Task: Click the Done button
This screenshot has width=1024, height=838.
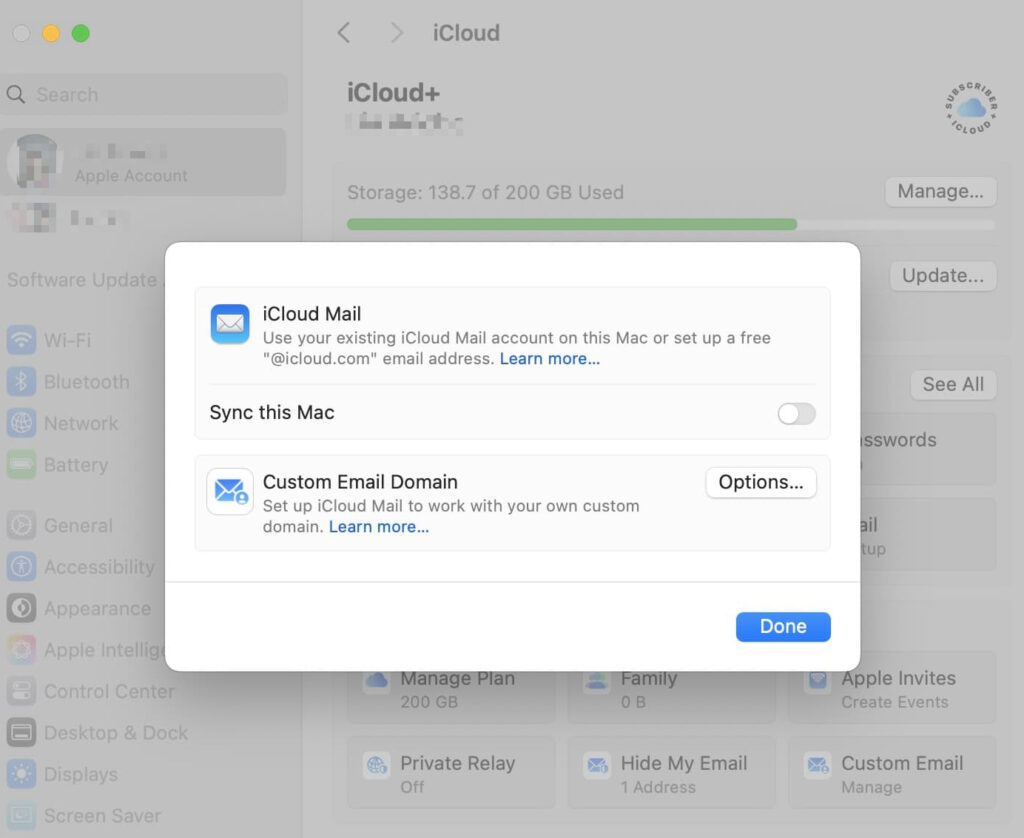Action: click(783, 626)
